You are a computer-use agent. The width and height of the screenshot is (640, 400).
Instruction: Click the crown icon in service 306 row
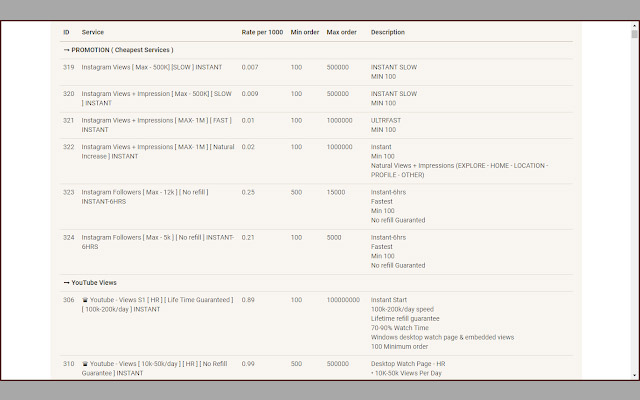point(85,300)
